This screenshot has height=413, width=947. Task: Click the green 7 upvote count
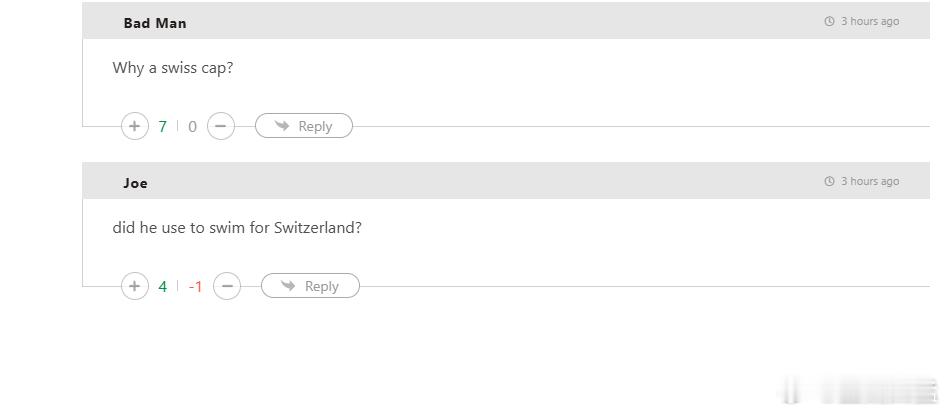tap(162, 127)
